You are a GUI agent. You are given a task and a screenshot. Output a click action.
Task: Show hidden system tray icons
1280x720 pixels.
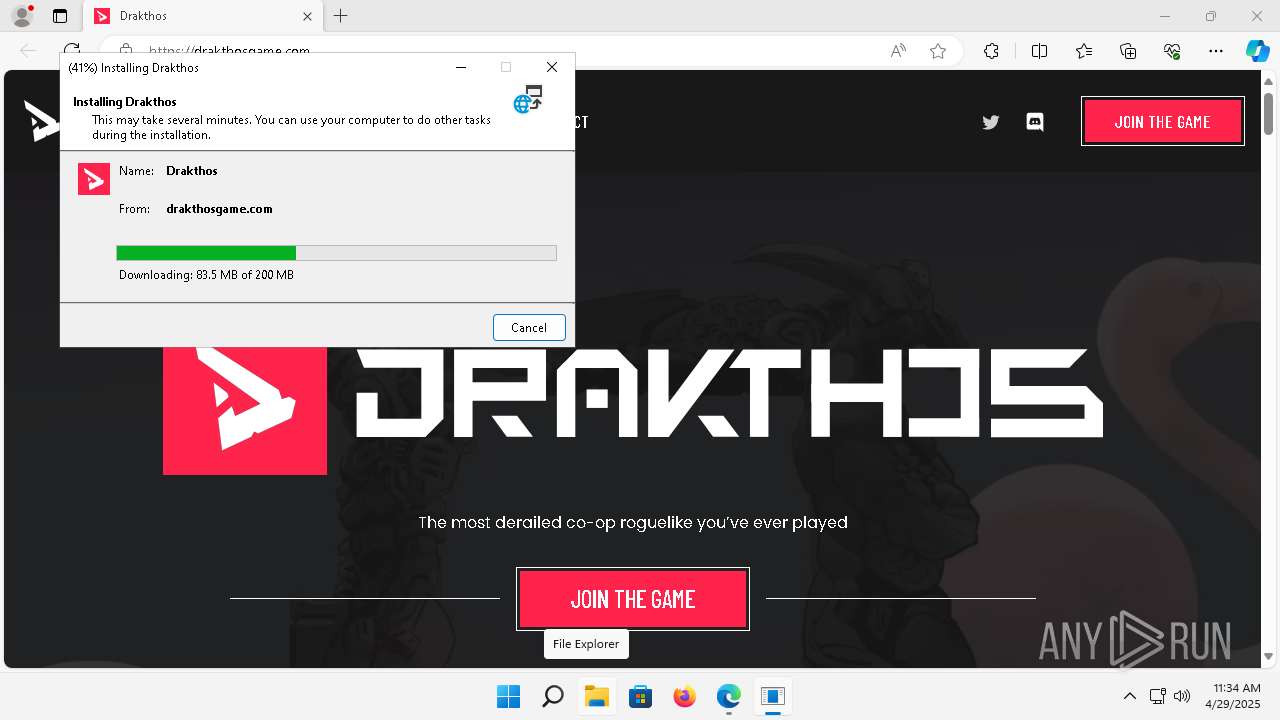pos(1130,696)
